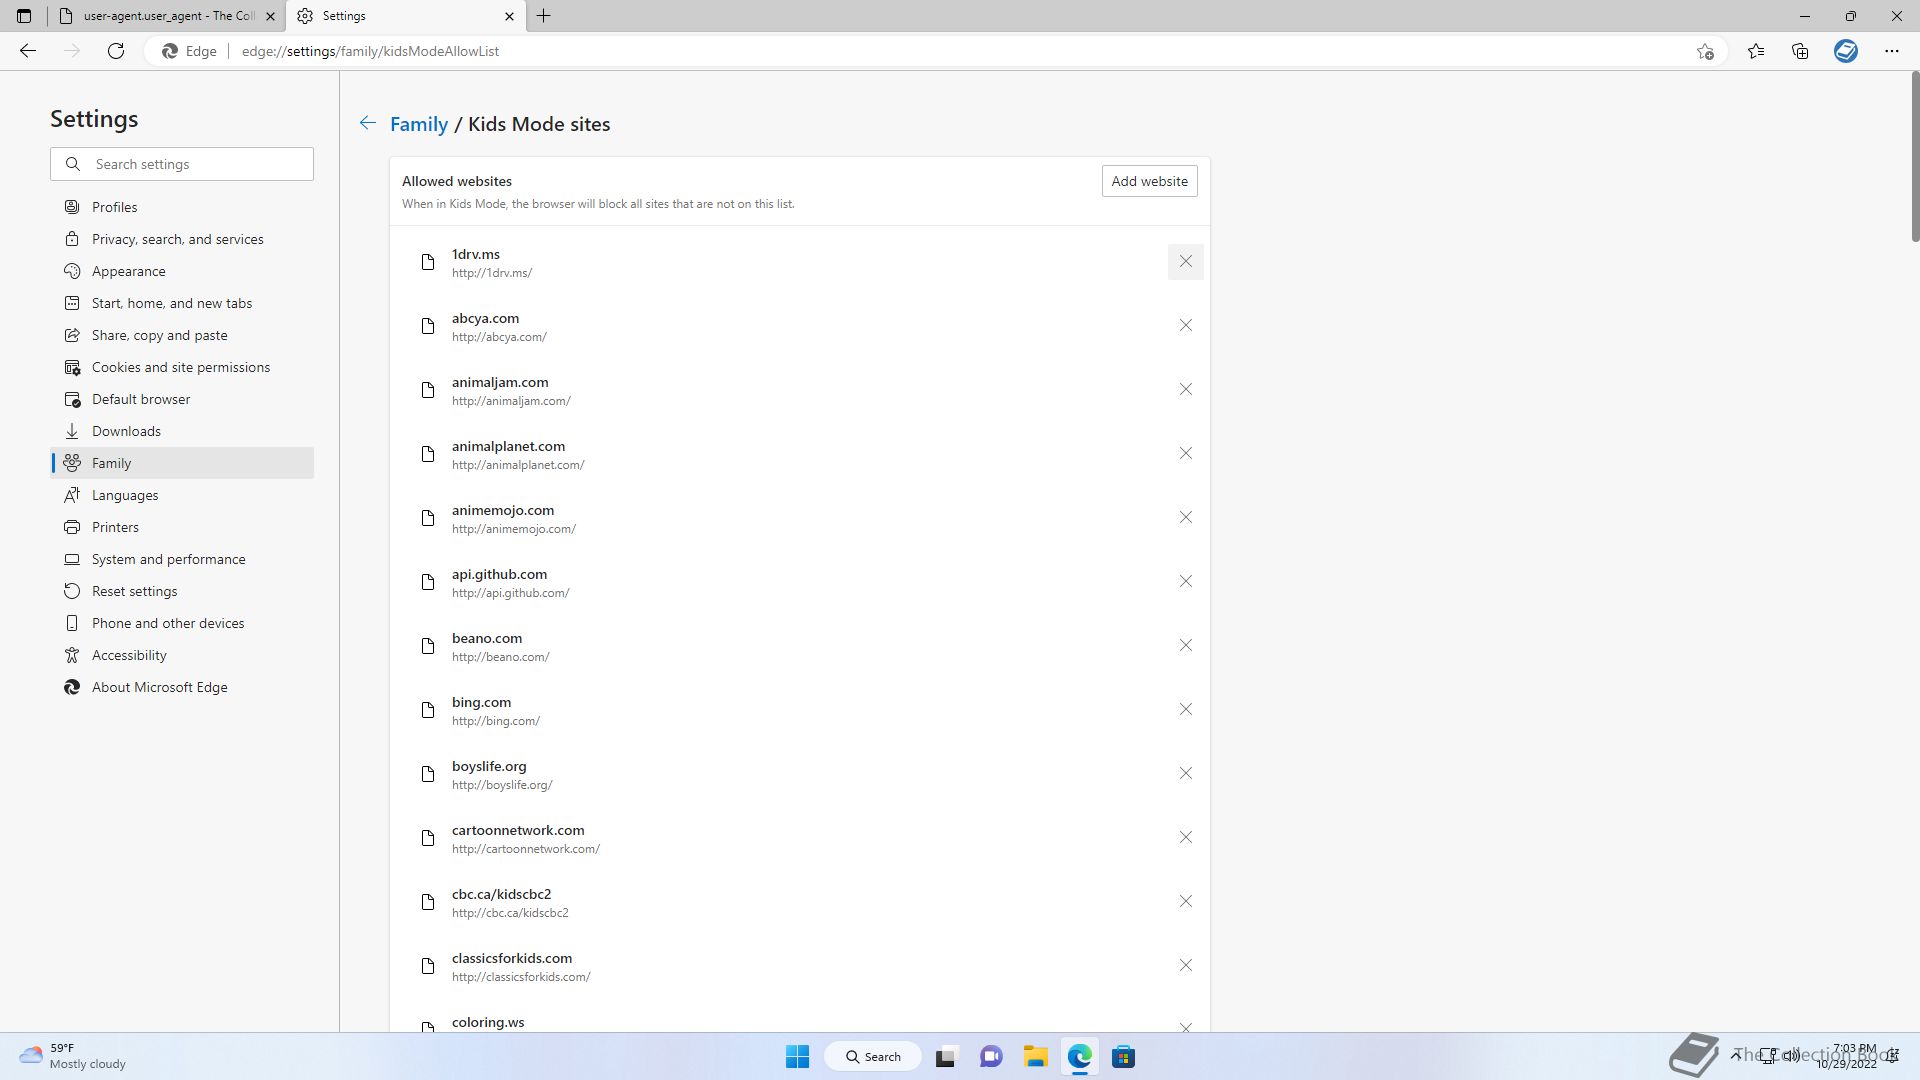This screenshot has width=1920, height=1080.
Task: Click the page vertical scrollbar
Action: coord(1914,157)
